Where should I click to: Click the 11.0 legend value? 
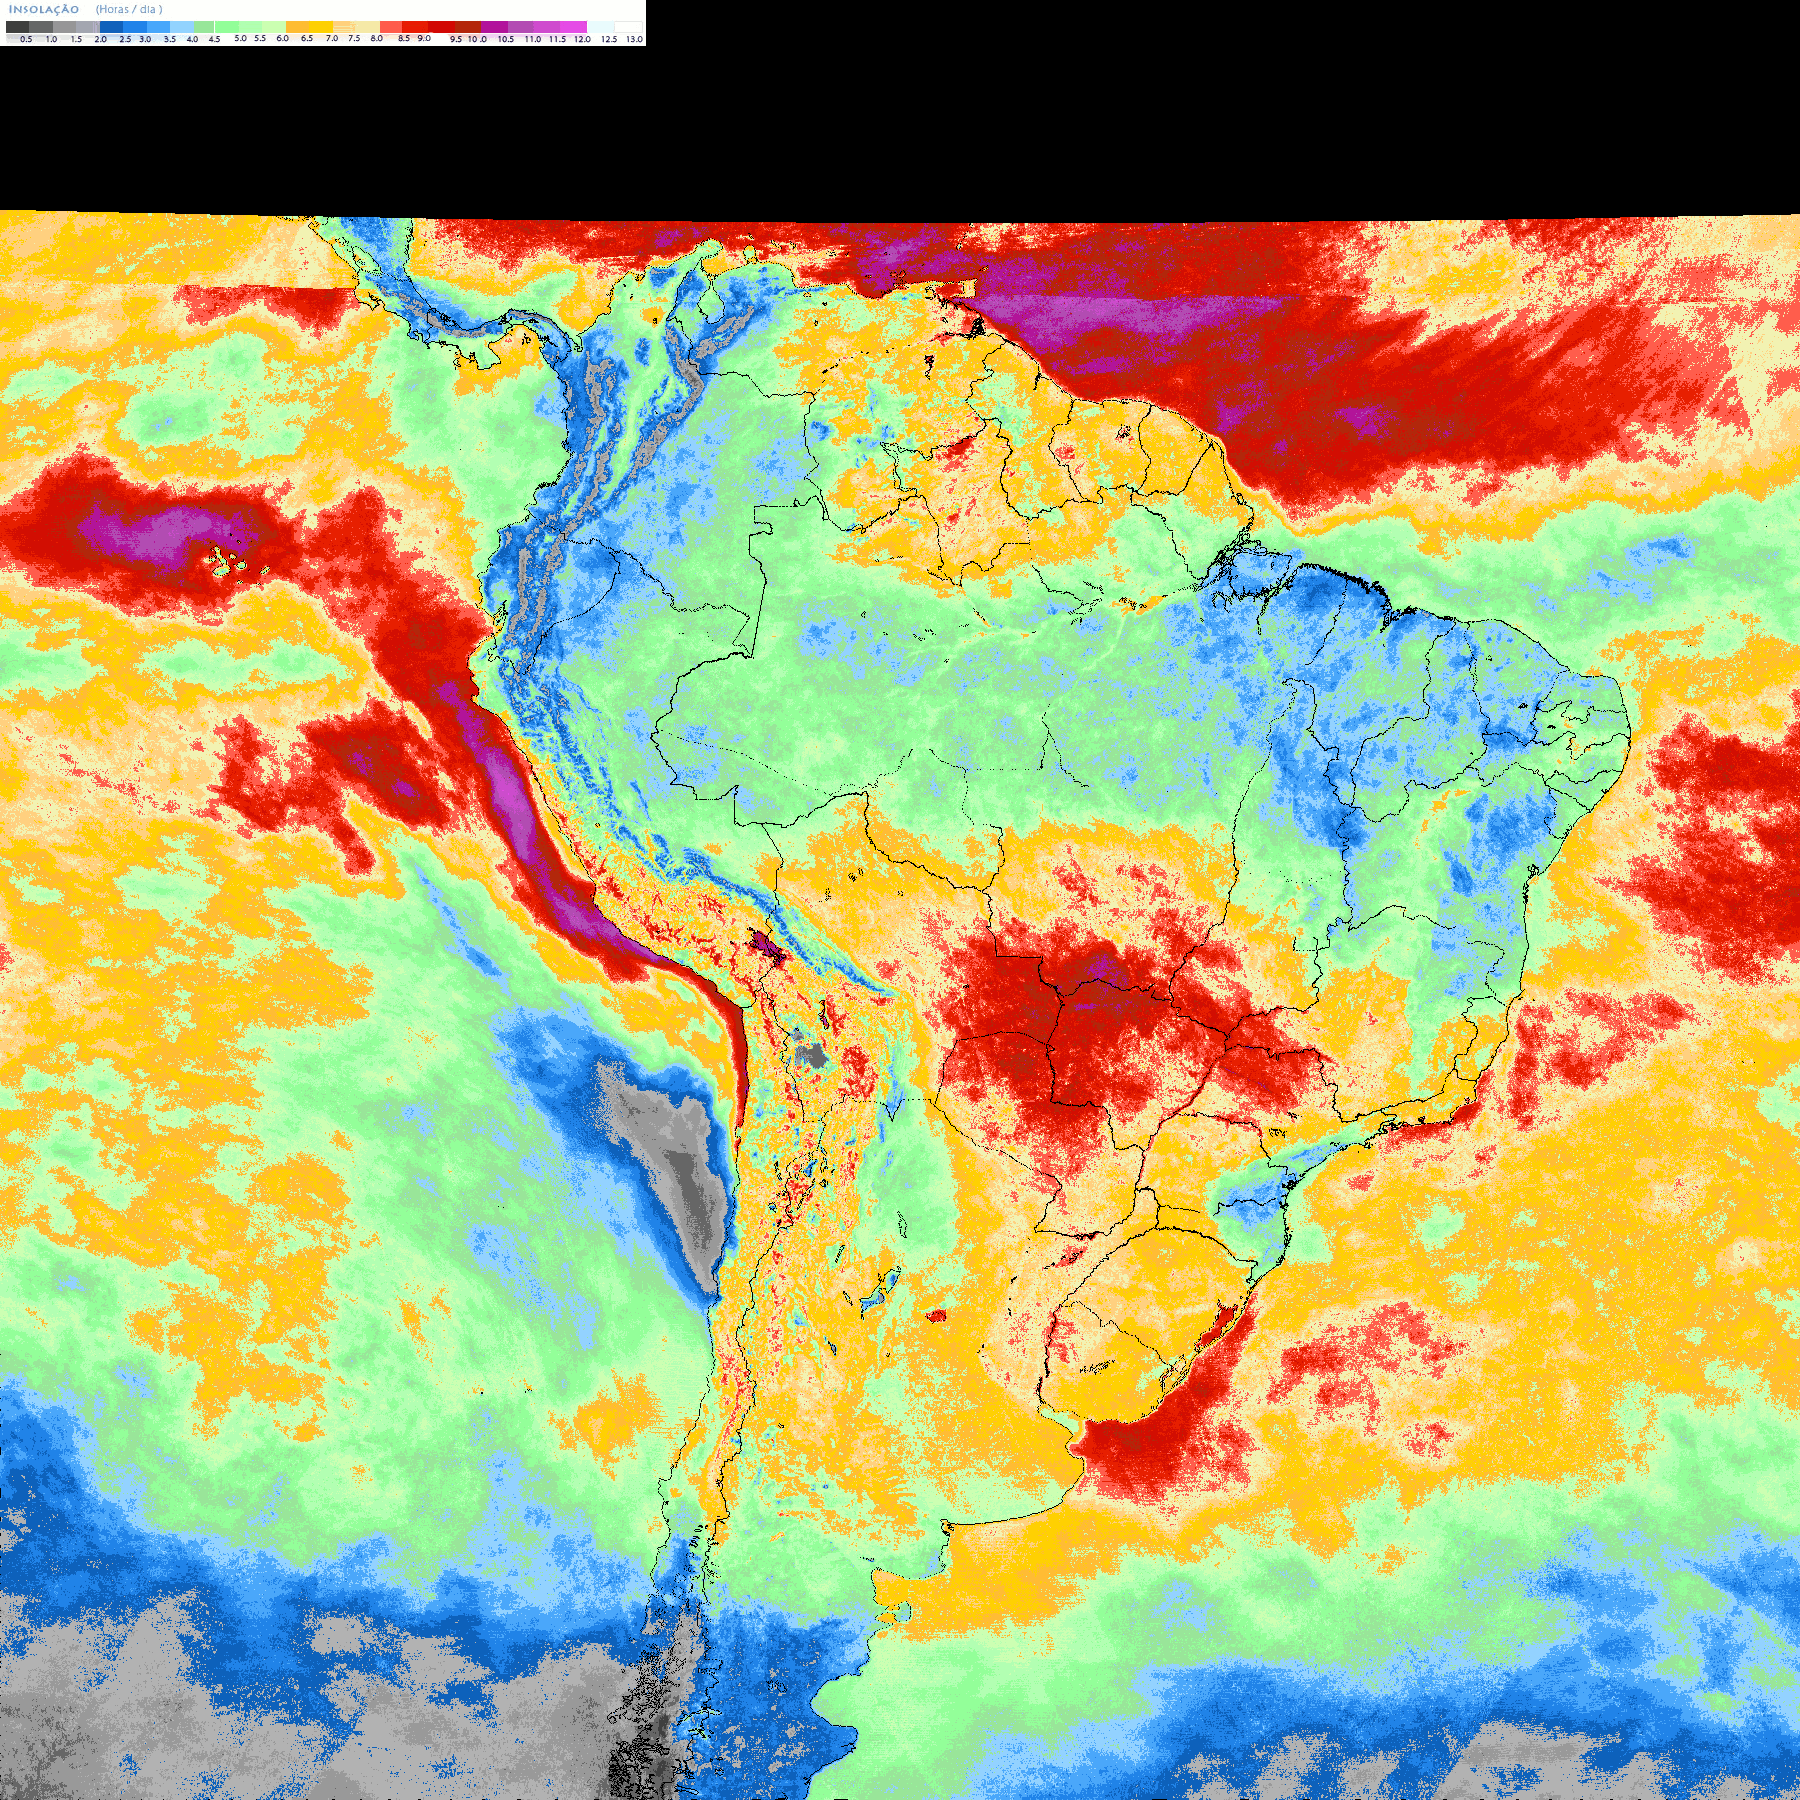click(533, 39)
